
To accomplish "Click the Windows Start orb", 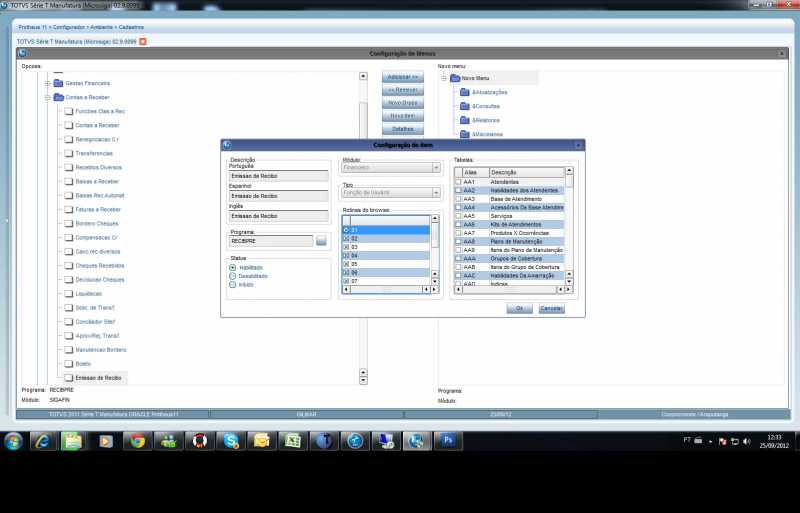I will 13,441.
